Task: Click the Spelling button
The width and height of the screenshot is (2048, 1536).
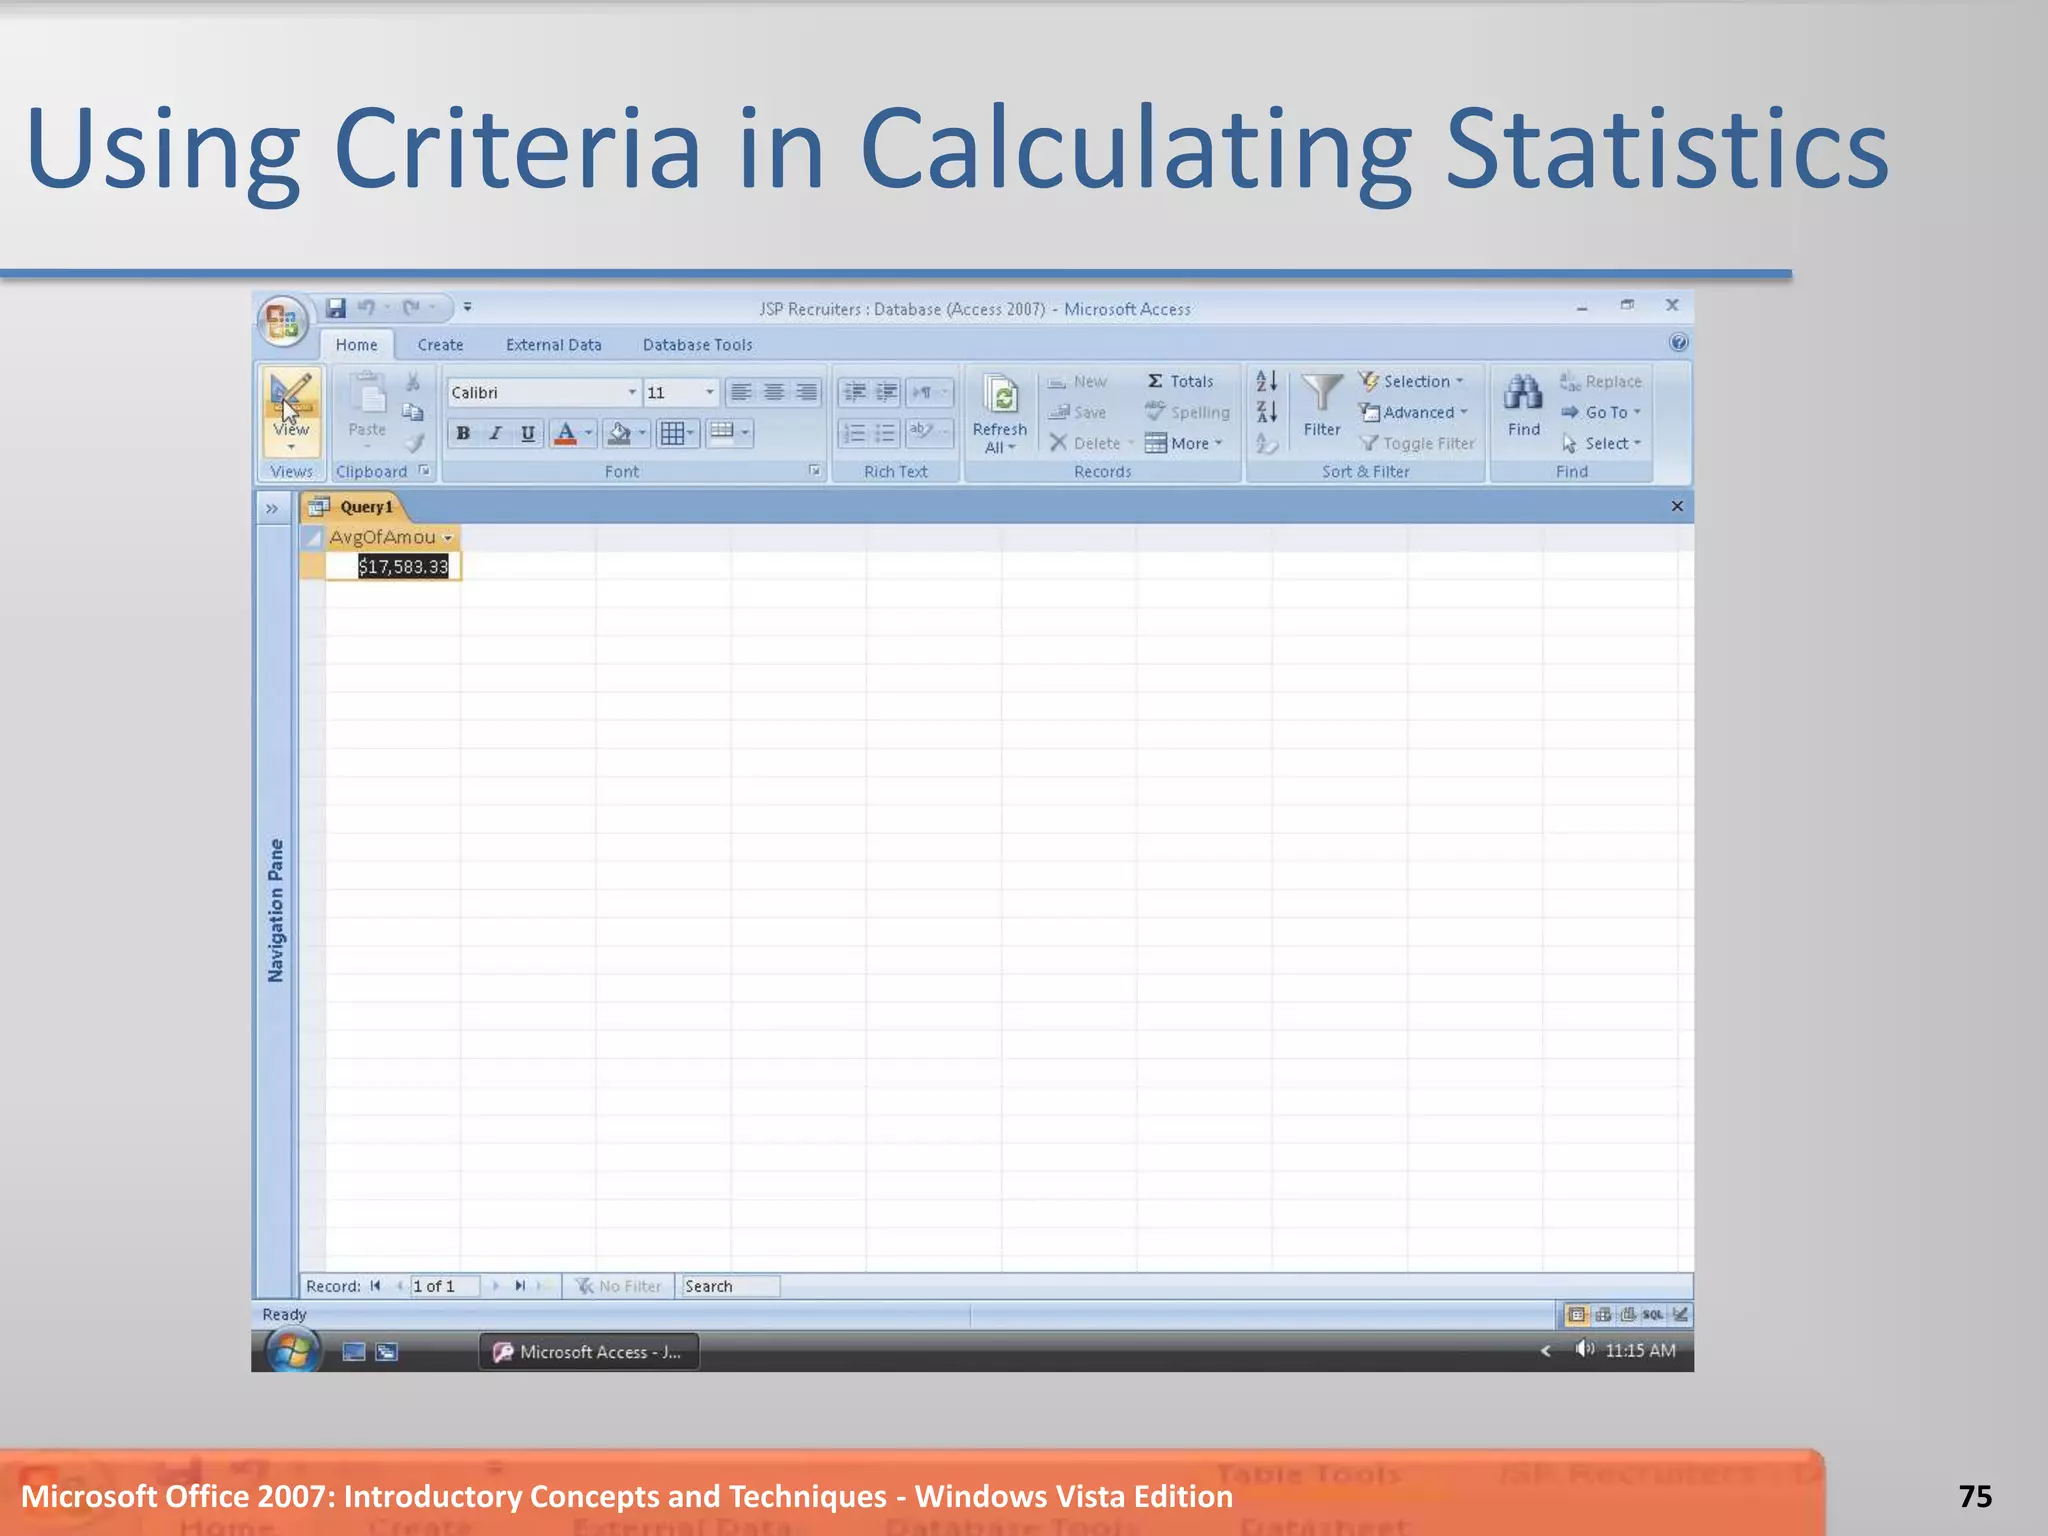Action: pos(1187,412)
